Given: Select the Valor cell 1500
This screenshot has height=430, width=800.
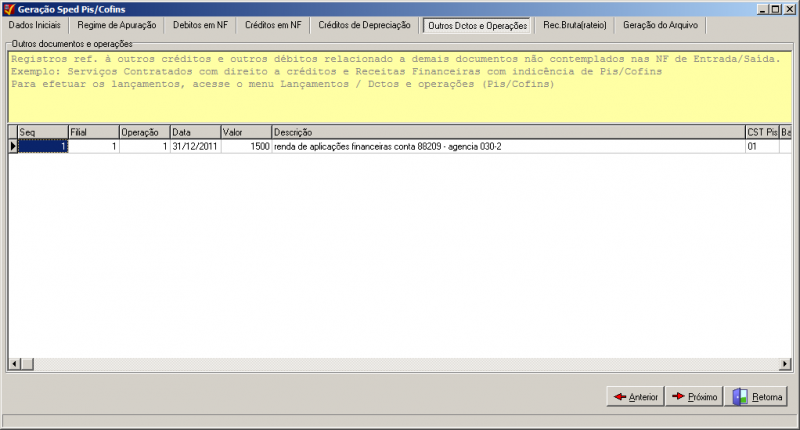Looking at the screenshot, I should [246, 146].
